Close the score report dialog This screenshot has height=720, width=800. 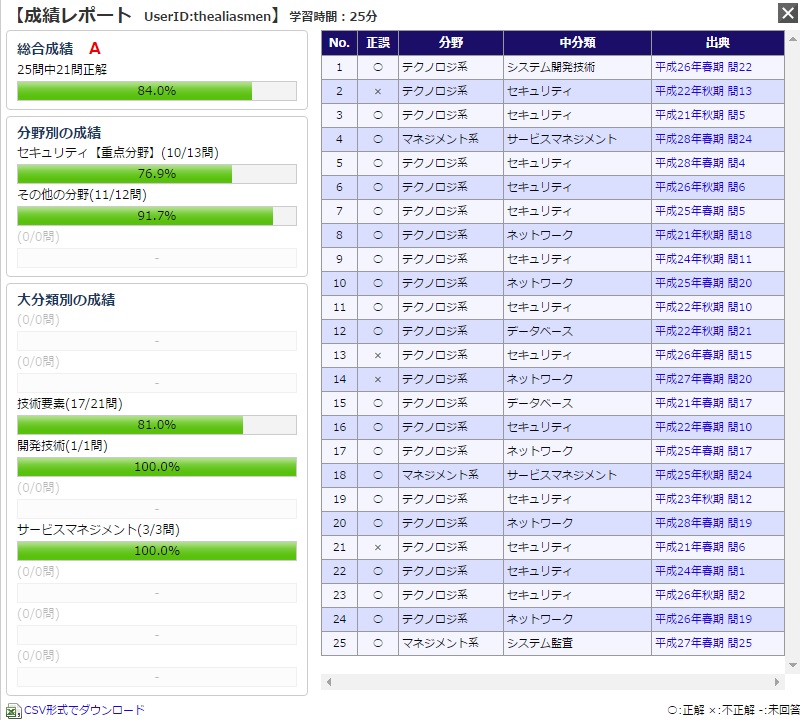pyautogui.click(x=788, y=13)
